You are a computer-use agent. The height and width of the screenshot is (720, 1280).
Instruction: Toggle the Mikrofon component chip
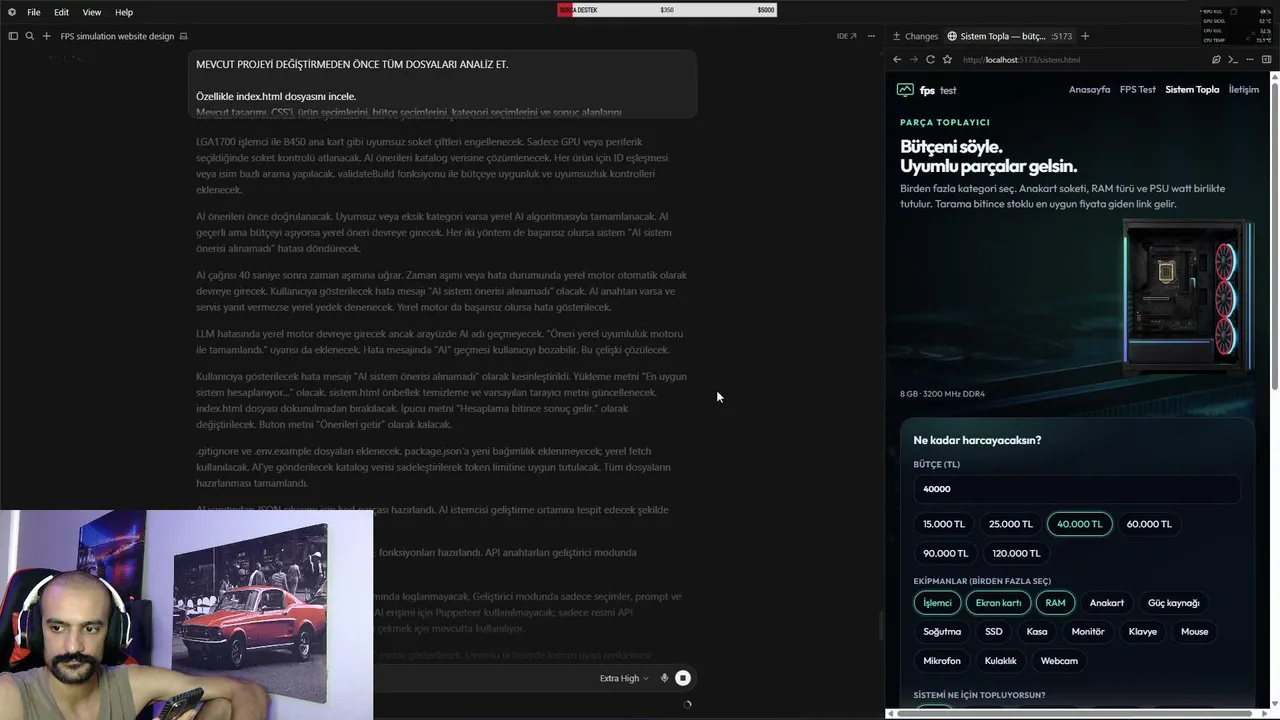(x=942, y=661)
